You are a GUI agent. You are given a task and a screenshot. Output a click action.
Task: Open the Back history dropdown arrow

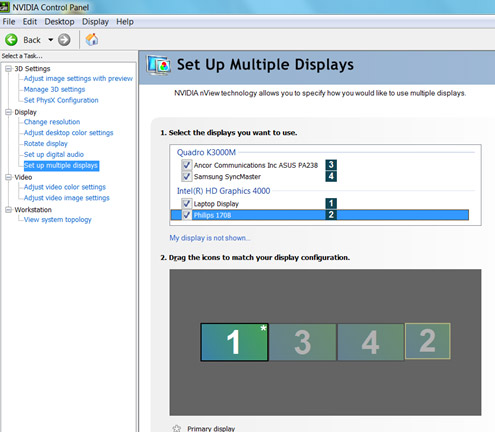click(50, 40)
